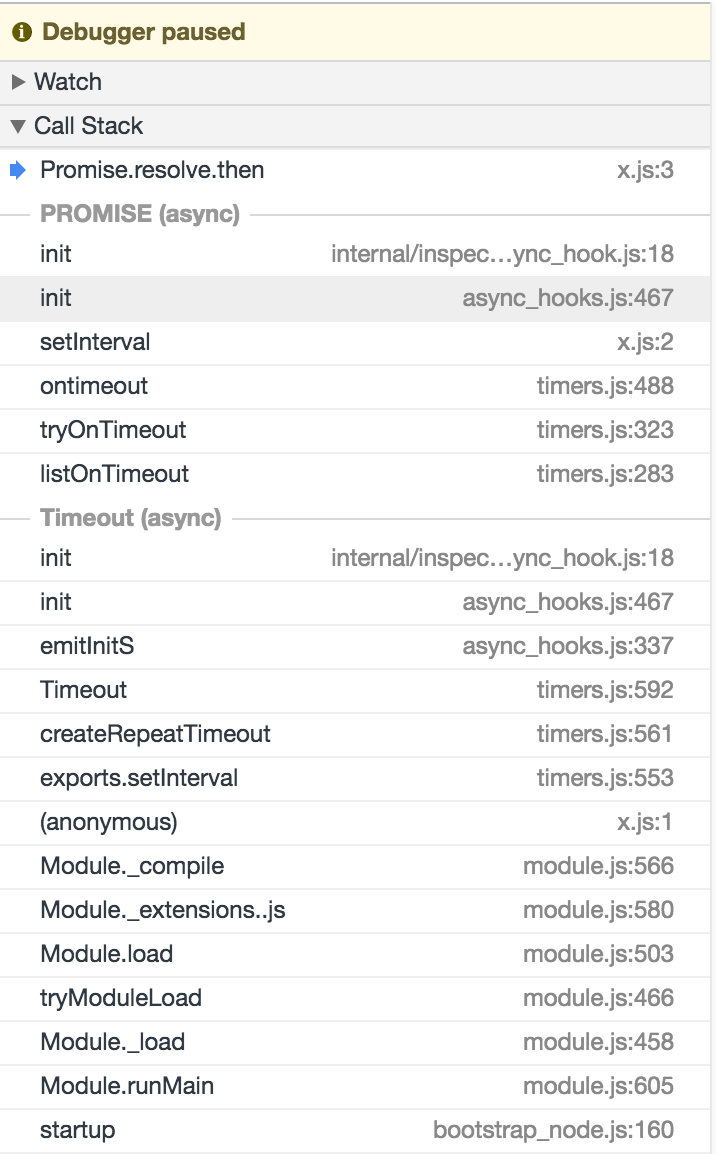The image size is (716, 1154).
Task: Select the exports.setInterval frame
Action: tap(355, 778)
